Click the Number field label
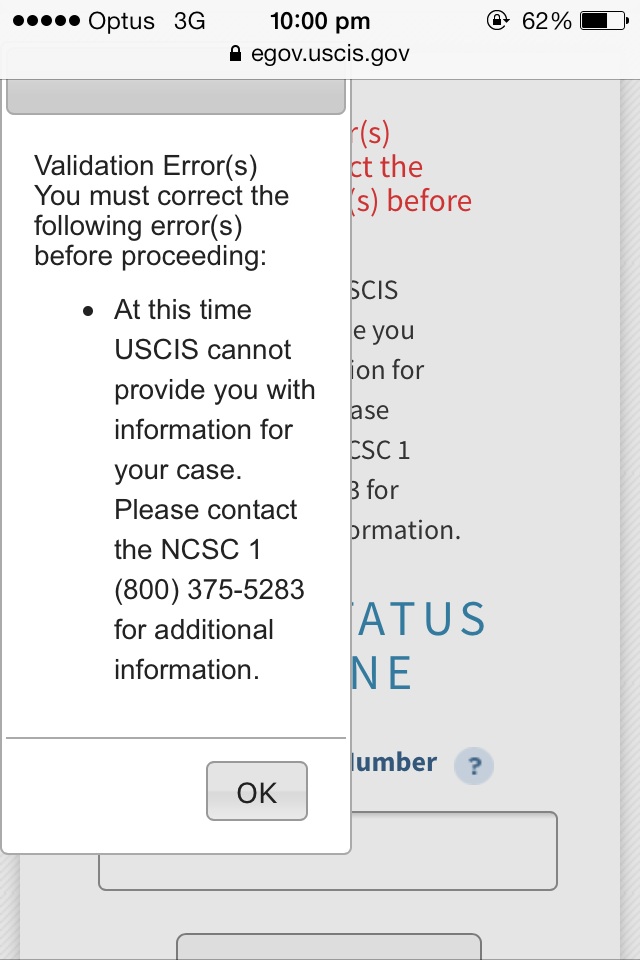The width and height of the screenshot is (640, 960). [393, 763]
